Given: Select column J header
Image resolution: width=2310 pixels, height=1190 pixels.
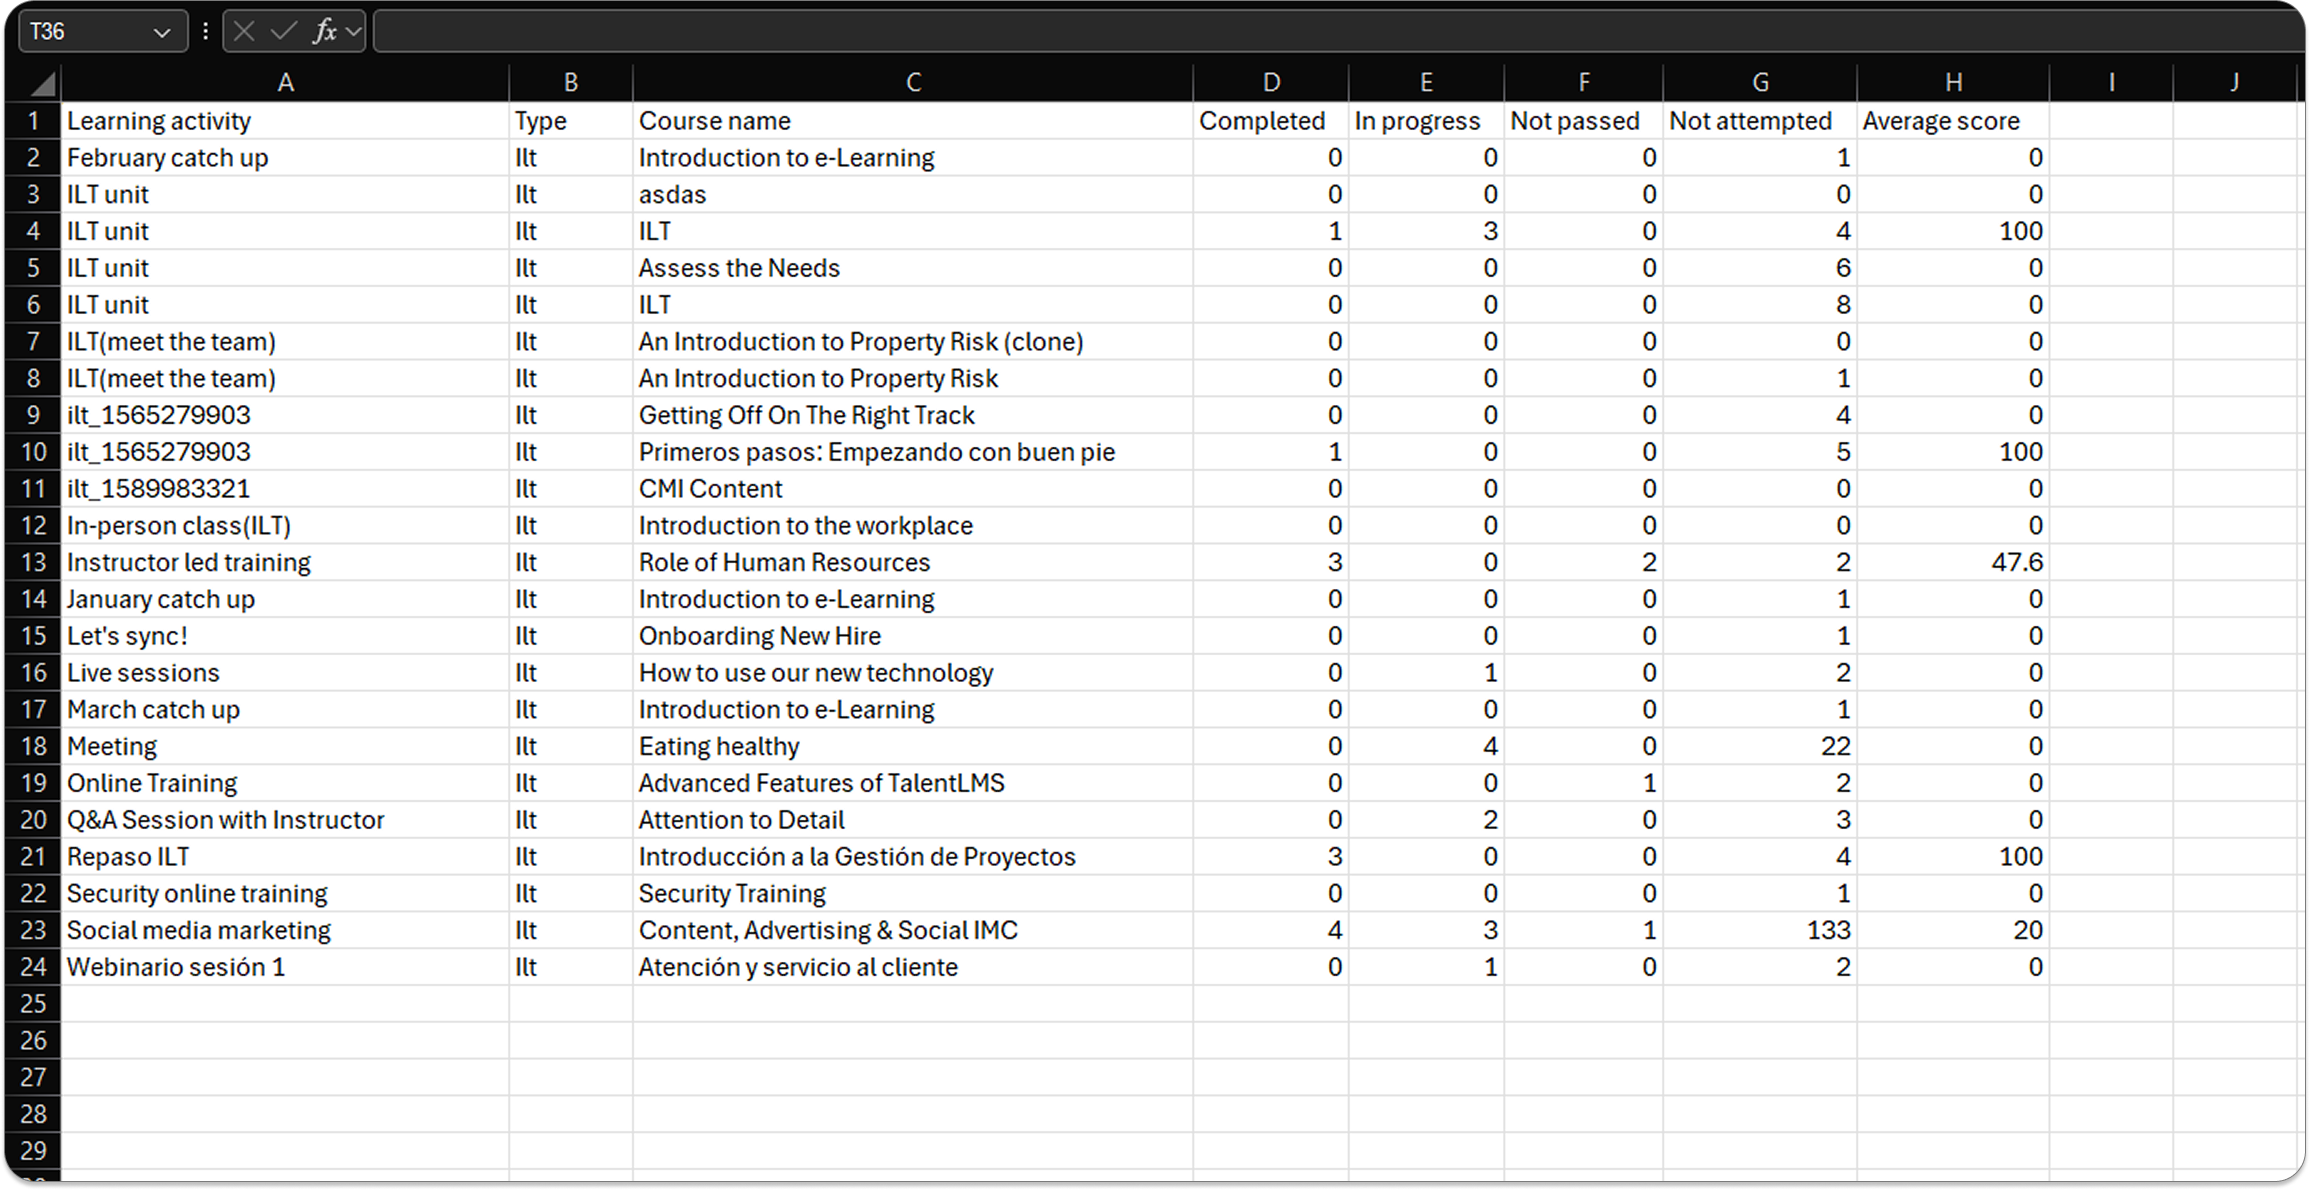Looking at the screenshot, I should tap(2234, 83).
